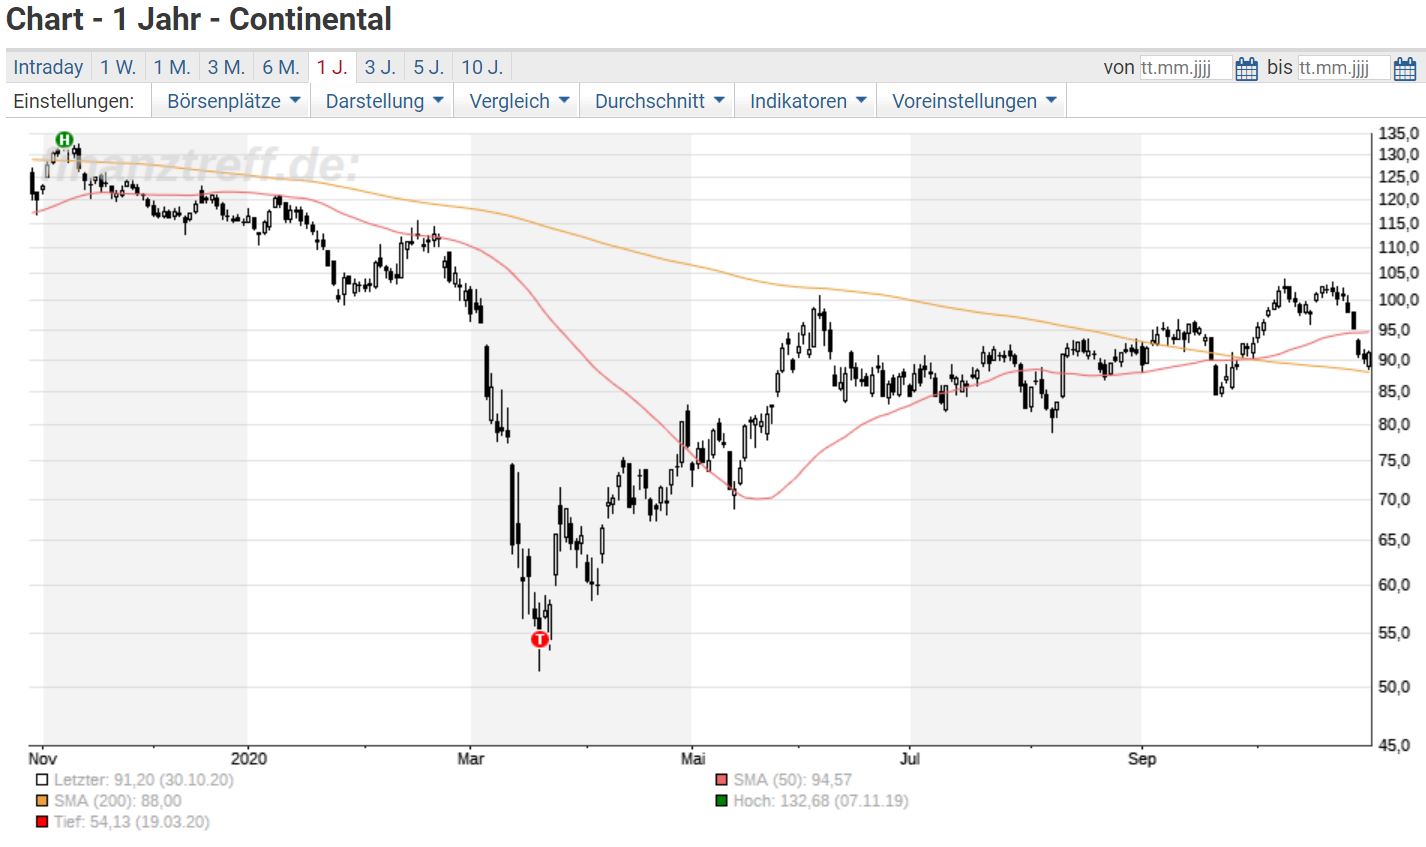
Task: Open the Börsenplätze dropdown
Action: tap(233, 101)
